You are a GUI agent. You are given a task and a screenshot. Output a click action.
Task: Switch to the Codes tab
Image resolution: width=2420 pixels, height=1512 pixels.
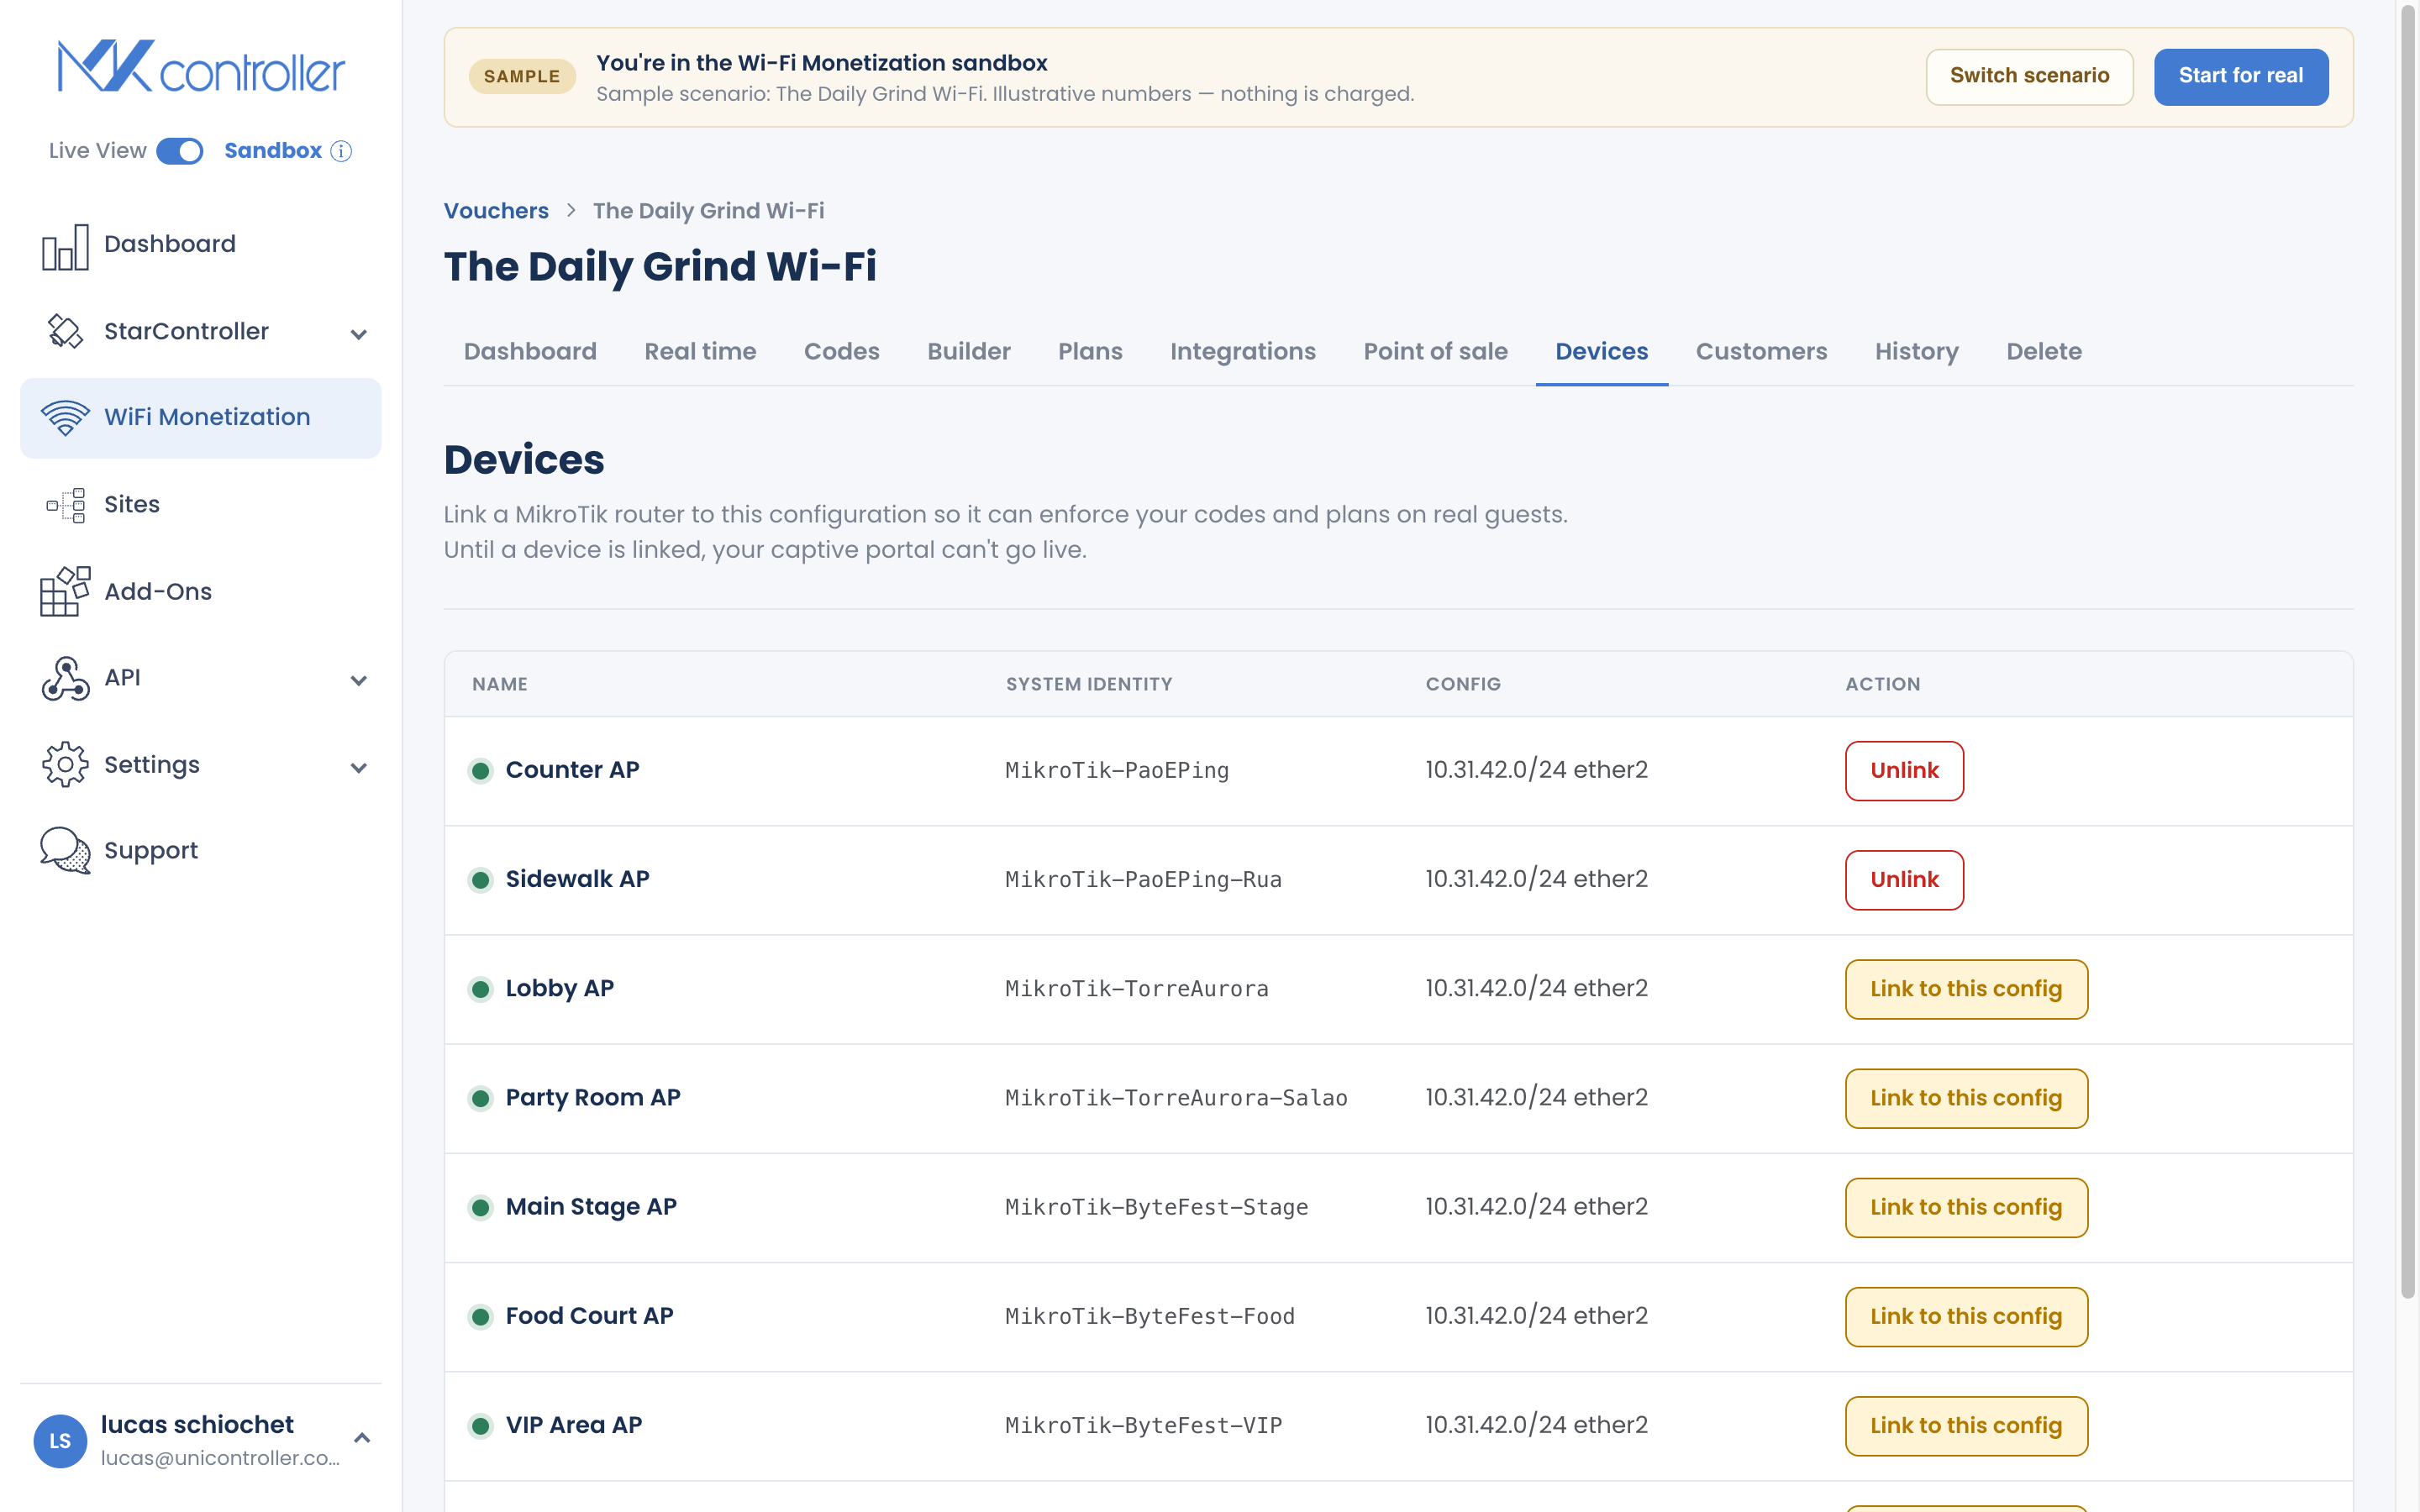(842, 352)
